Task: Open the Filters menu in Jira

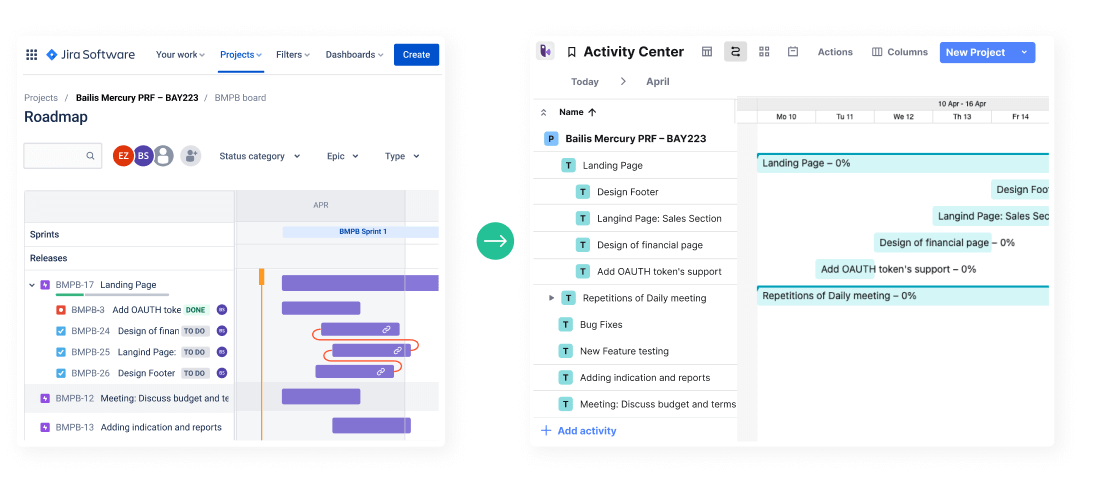Action: click(x=293, y=55)
